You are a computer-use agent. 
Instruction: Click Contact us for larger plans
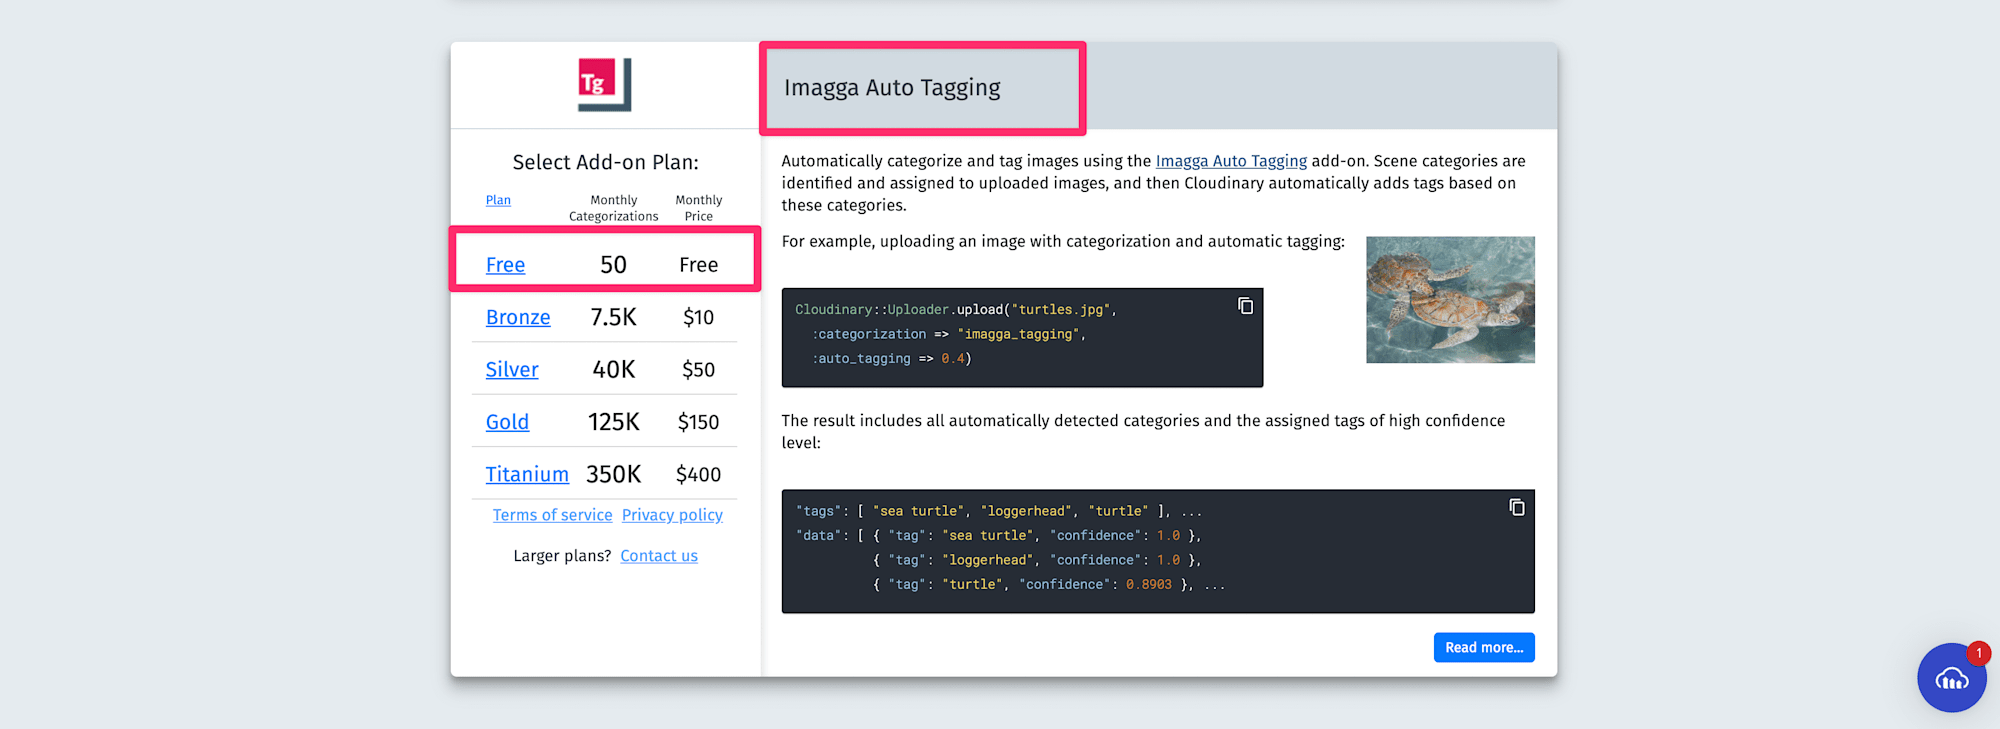659,556
